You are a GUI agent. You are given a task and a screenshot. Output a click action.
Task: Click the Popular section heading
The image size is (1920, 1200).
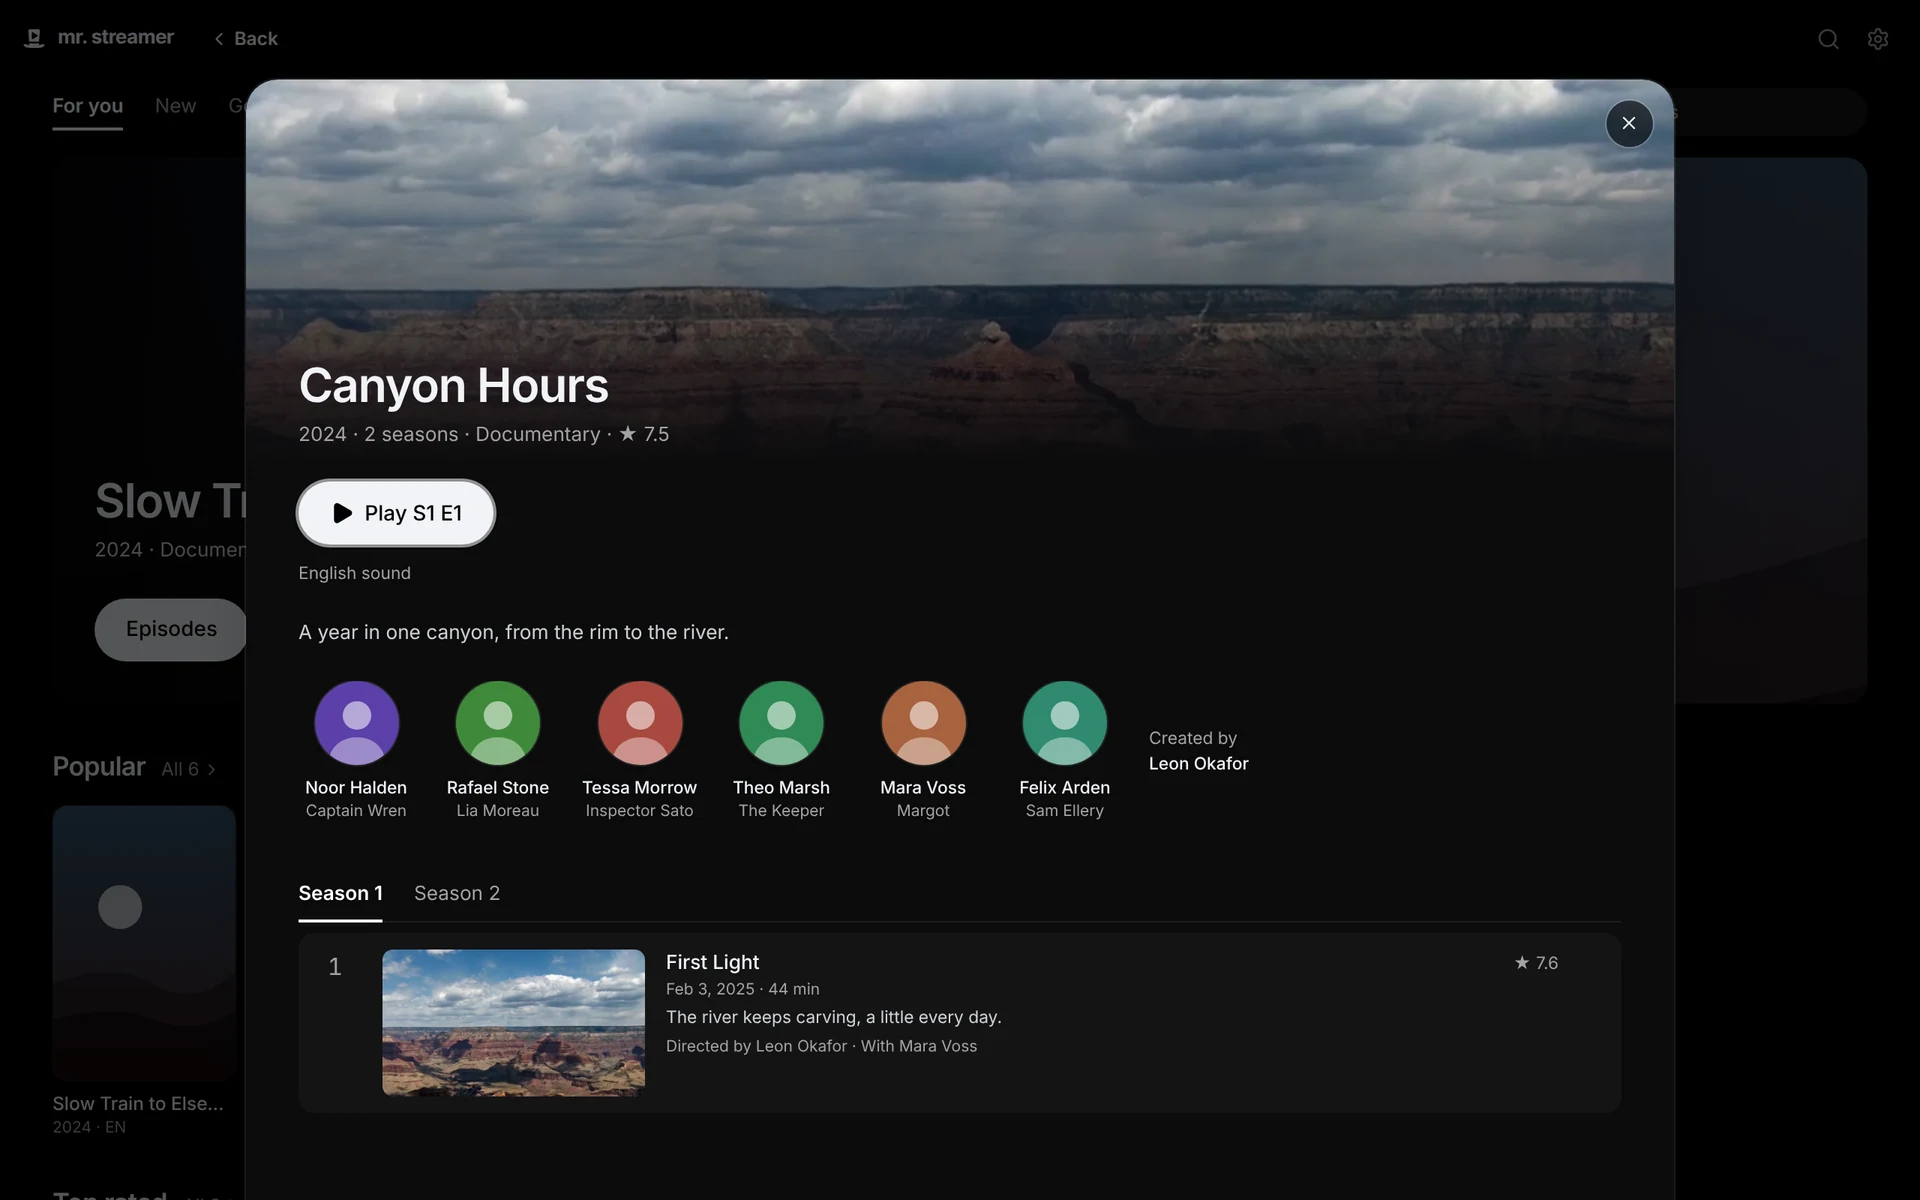point(99,767)
